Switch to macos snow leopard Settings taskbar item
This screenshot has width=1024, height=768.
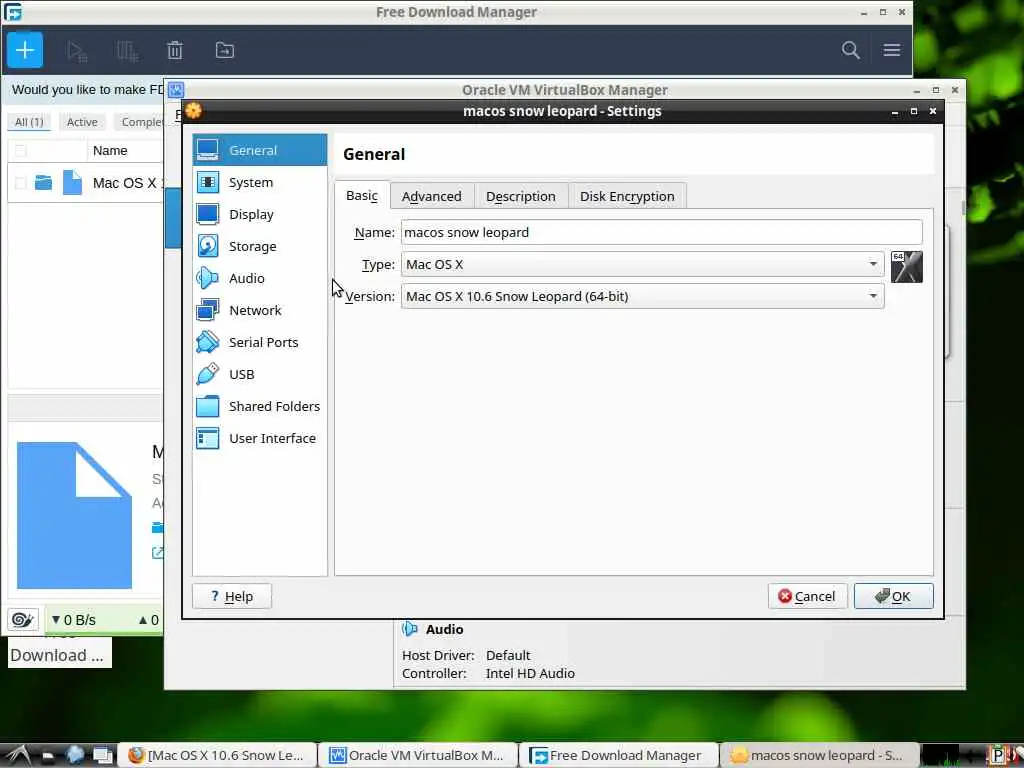pyautogui.click(x=820, y=755)
